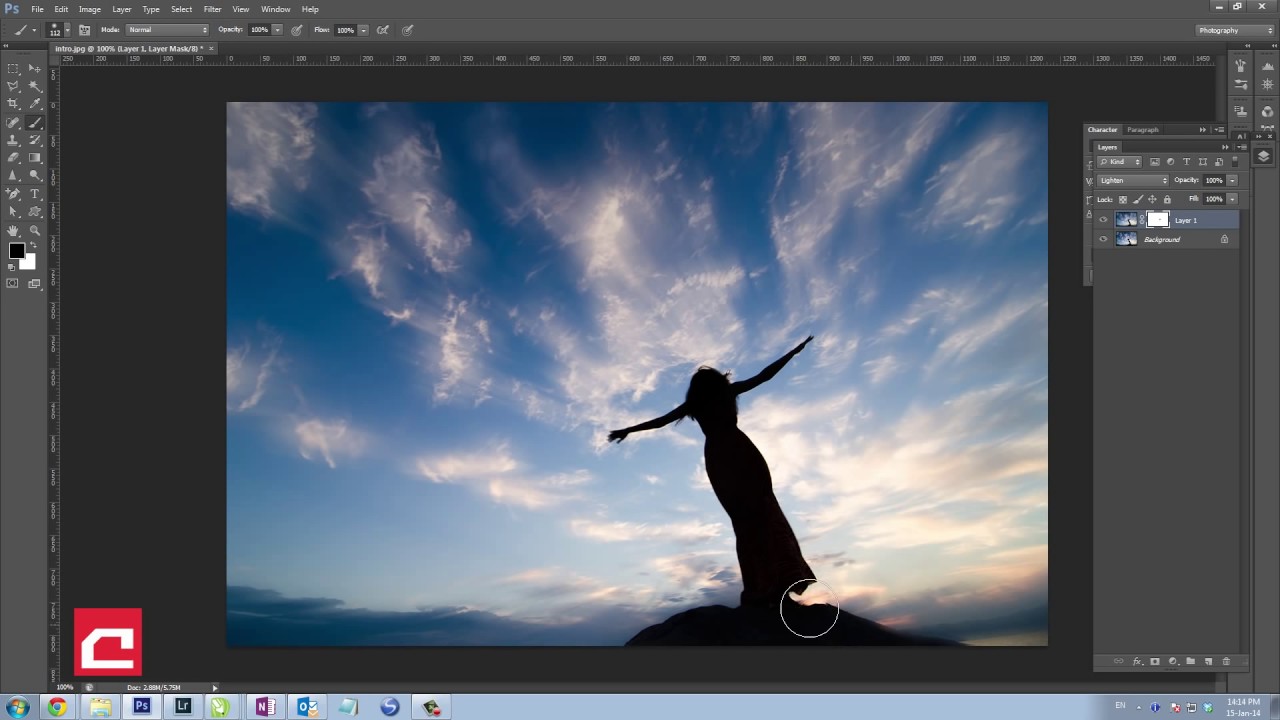Select the Crop tool
1280x720 pixels.
[13, 104]
